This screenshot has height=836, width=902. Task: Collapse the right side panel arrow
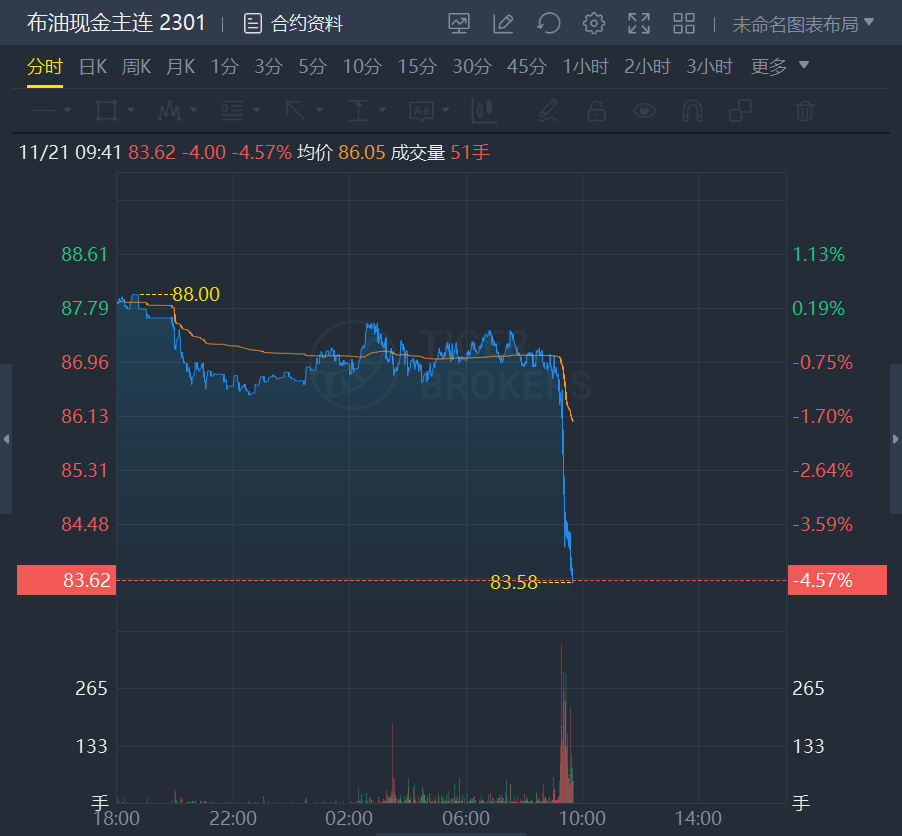coord(895,439)
